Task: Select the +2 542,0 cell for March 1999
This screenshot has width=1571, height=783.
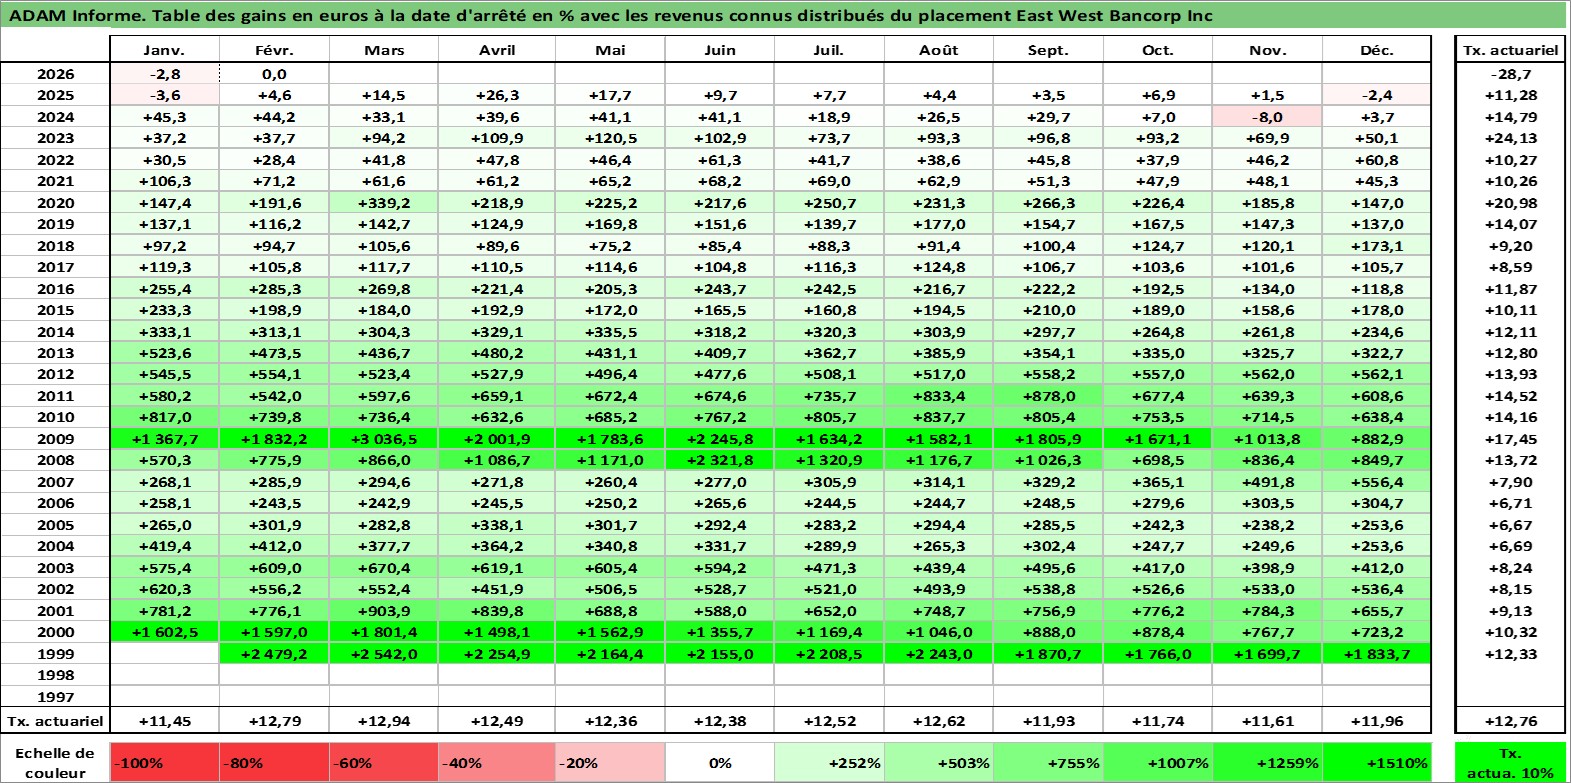Action: pos(384,654)
